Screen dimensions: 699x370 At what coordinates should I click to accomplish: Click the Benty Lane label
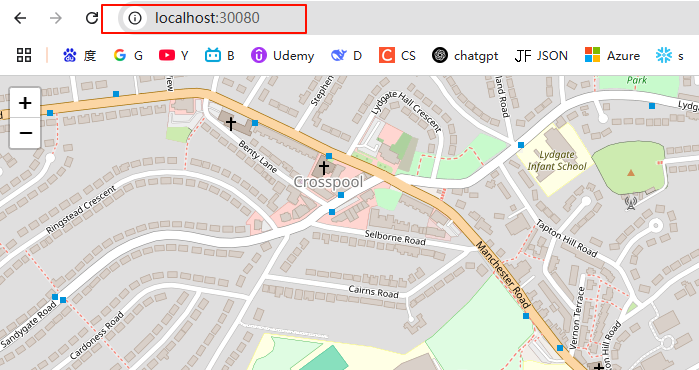click(258, 156)
